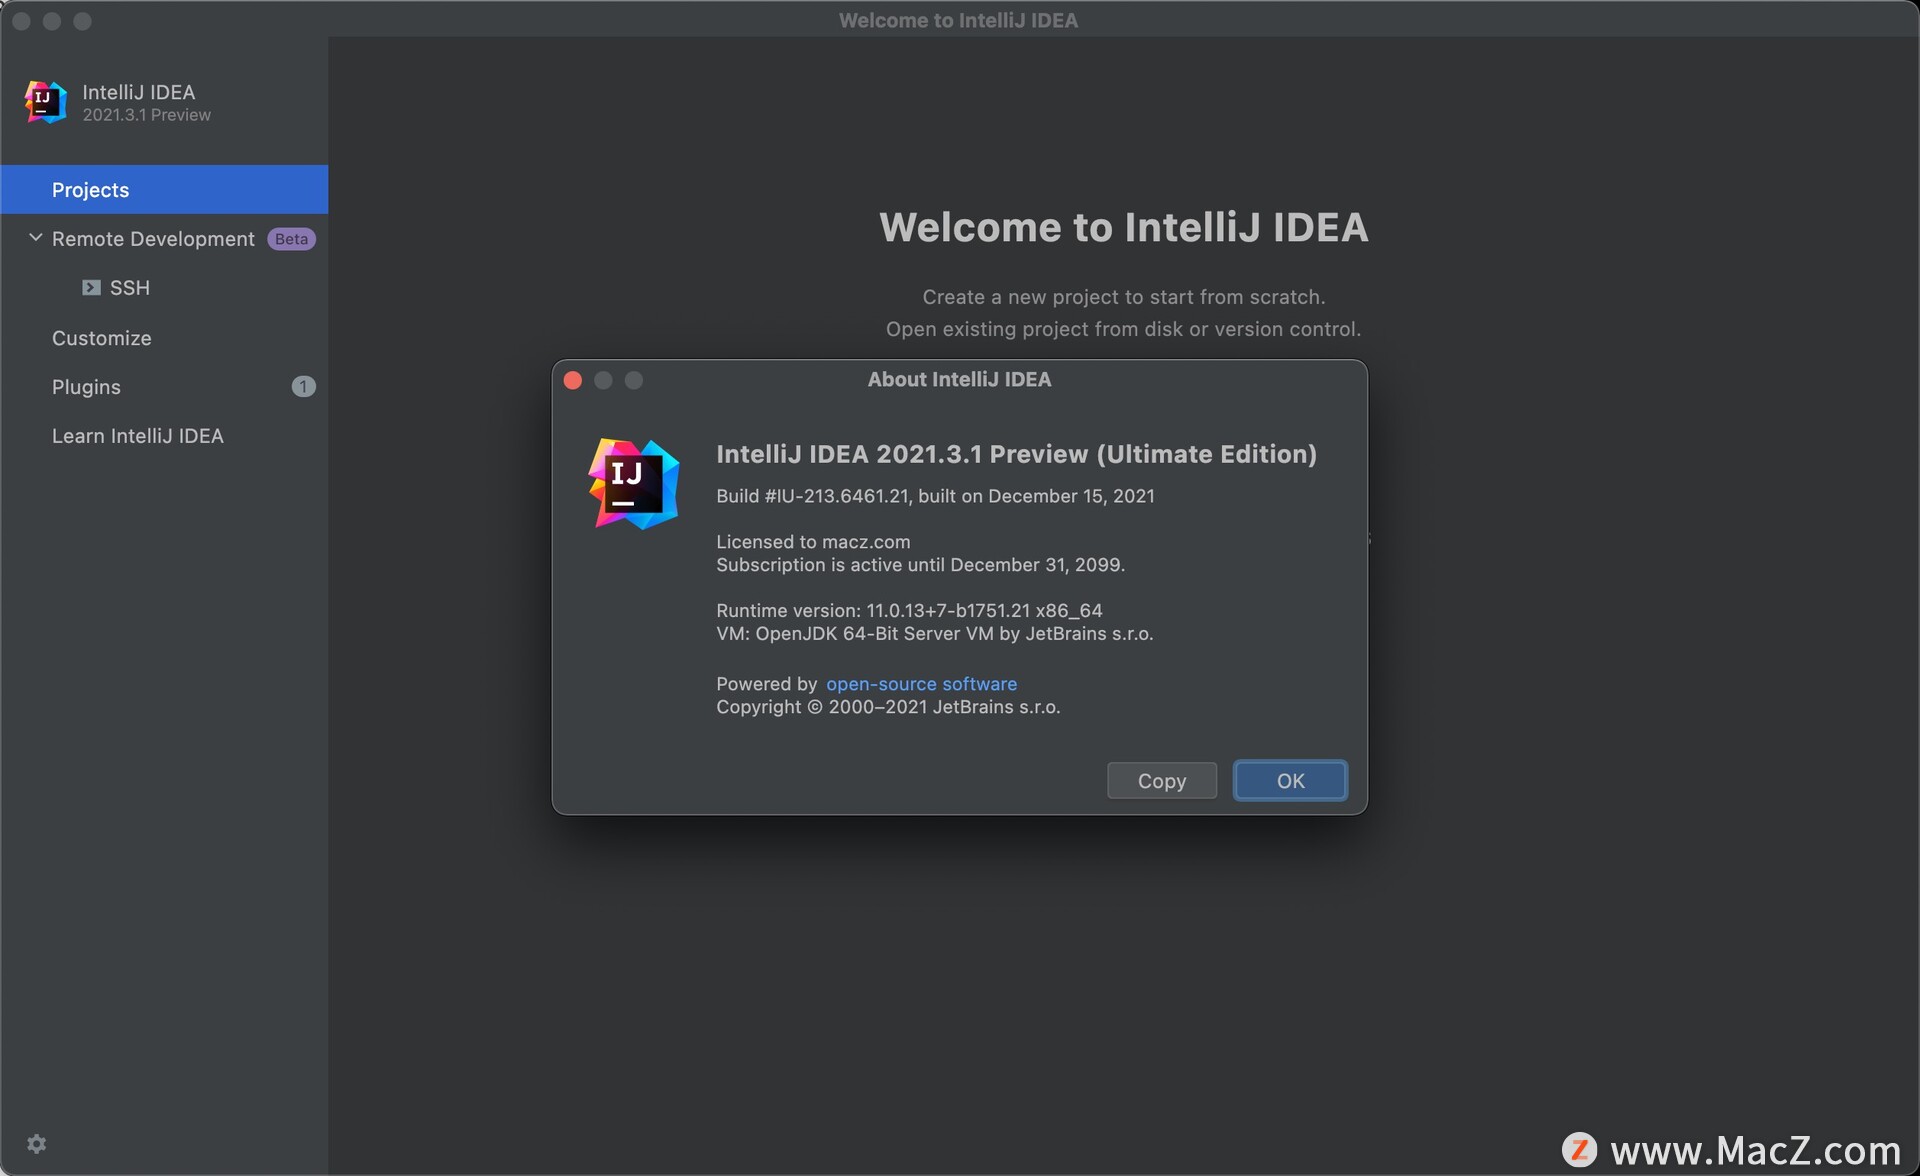Open the settings gear in the welcome window
This screenshot has width=1920, height=1176.
click(x=37, y=1144)
